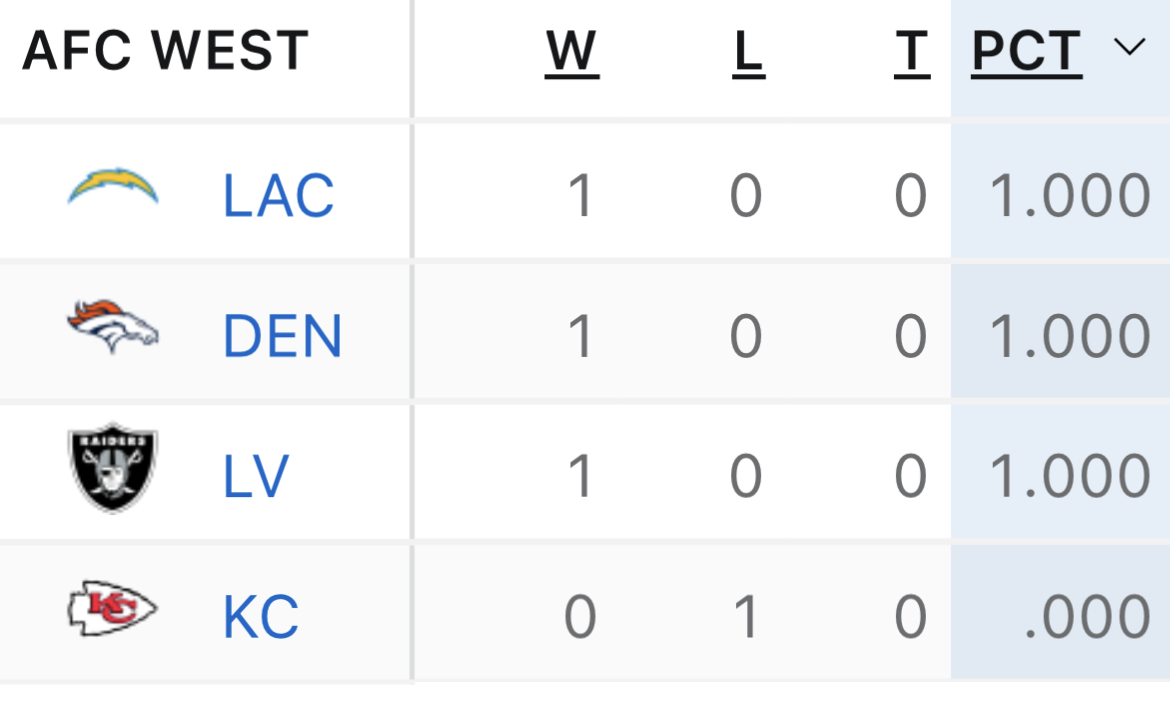Click LV's 1.000 percentage cell
The width and height of the screenshot is (1170, 704).
[1070, 476]
